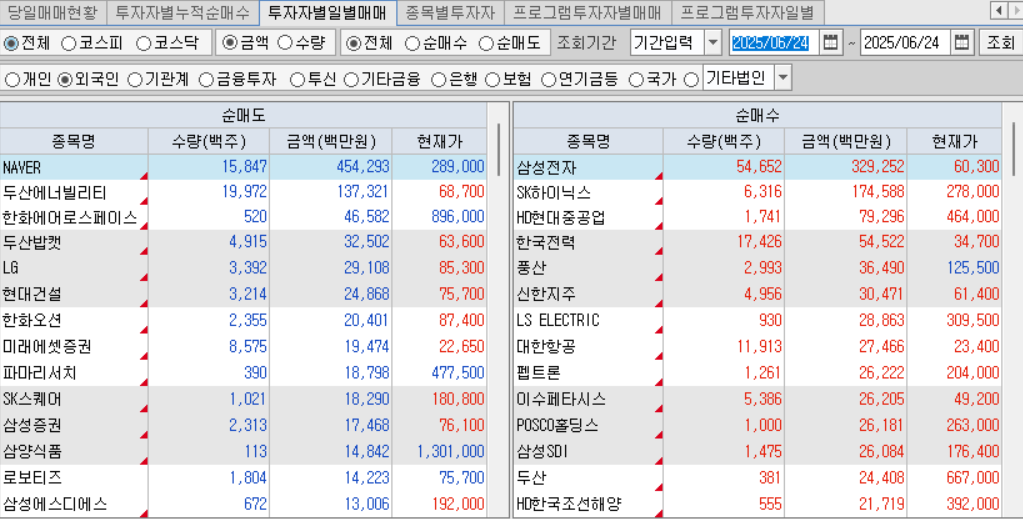Open end date calendar picker icon
Image resolution: width=1023 pixels, height=519 pixels.
[961, 43]
